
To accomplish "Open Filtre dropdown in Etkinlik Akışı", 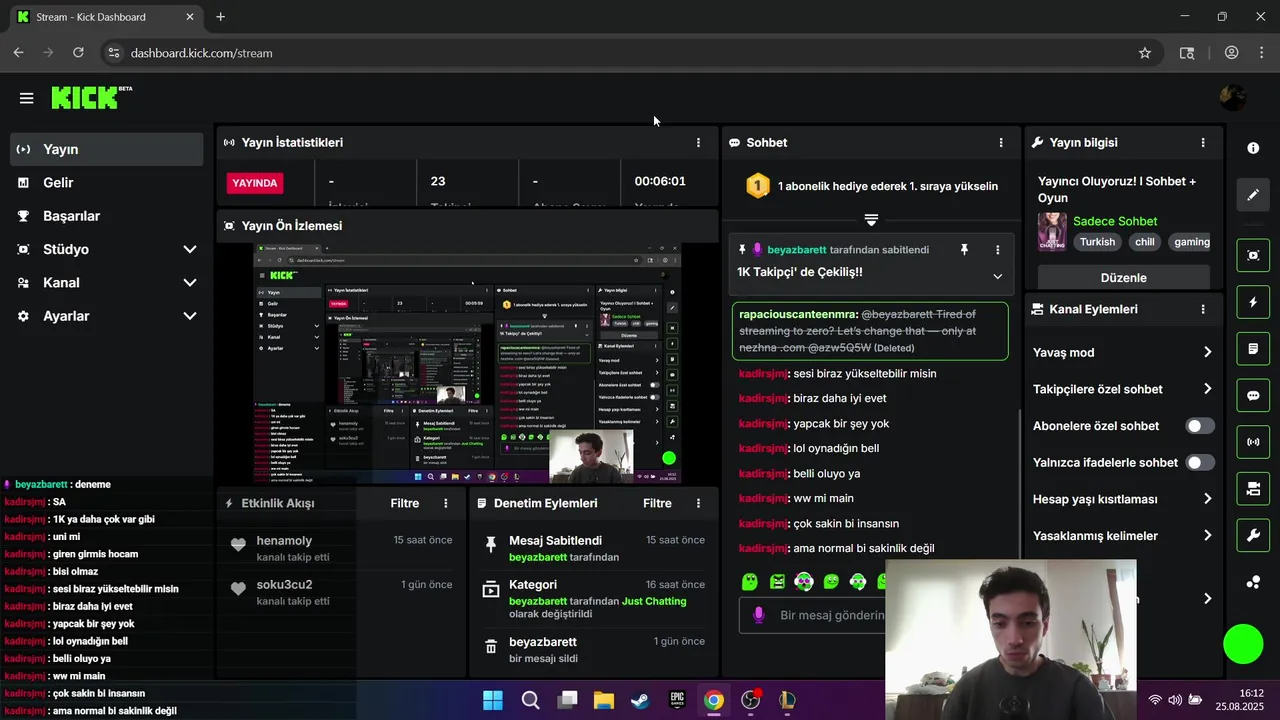I will coord(405,503).
